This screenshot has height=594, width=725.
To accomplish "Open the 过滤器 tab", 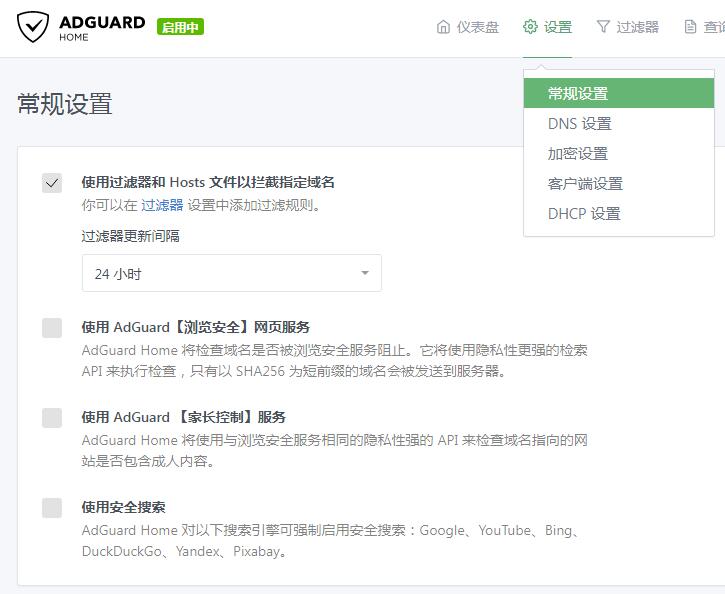I will pos(627,27).
